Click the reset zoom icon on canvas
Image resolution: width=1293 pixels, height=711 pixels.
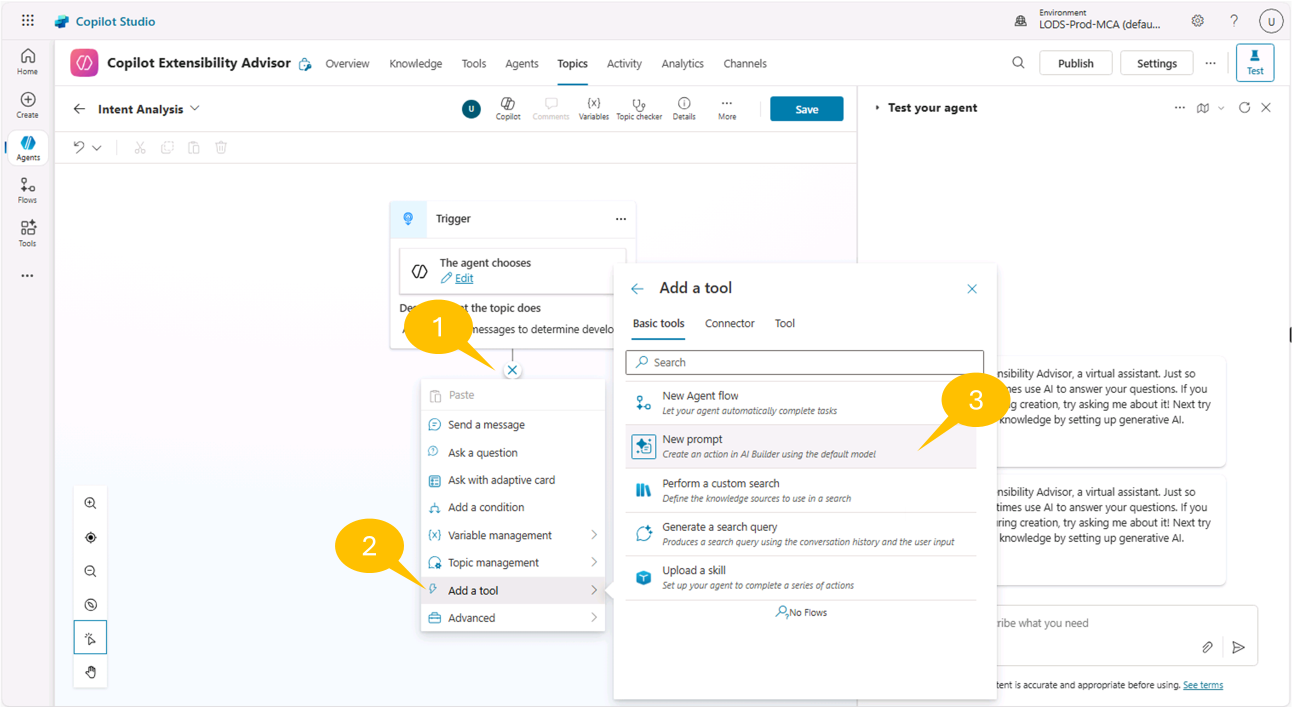[x=90, y=605]
